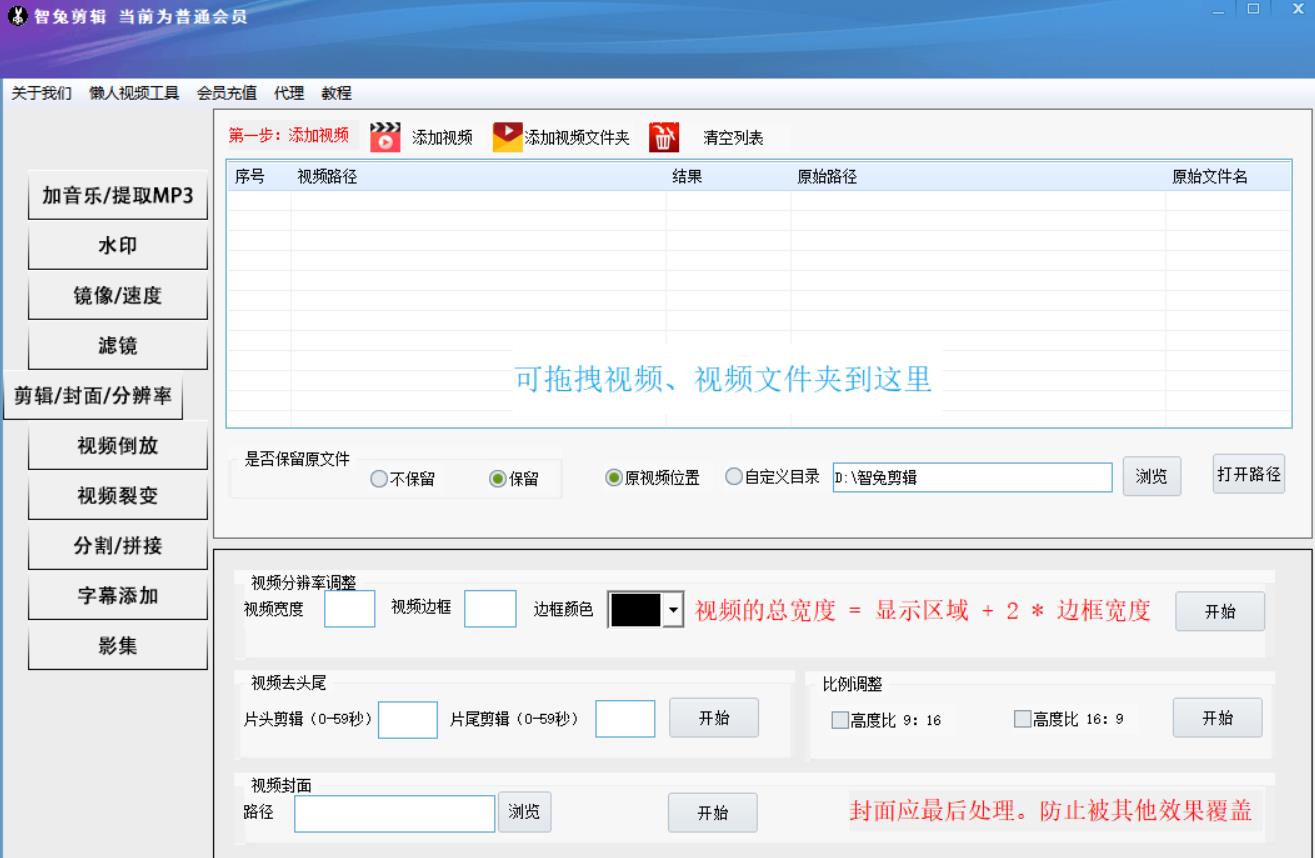Click the 可拖拽视频、视频文件夹到这里 hint text
This screenshot has width=1315, height=858.
[x=723, y=380]
